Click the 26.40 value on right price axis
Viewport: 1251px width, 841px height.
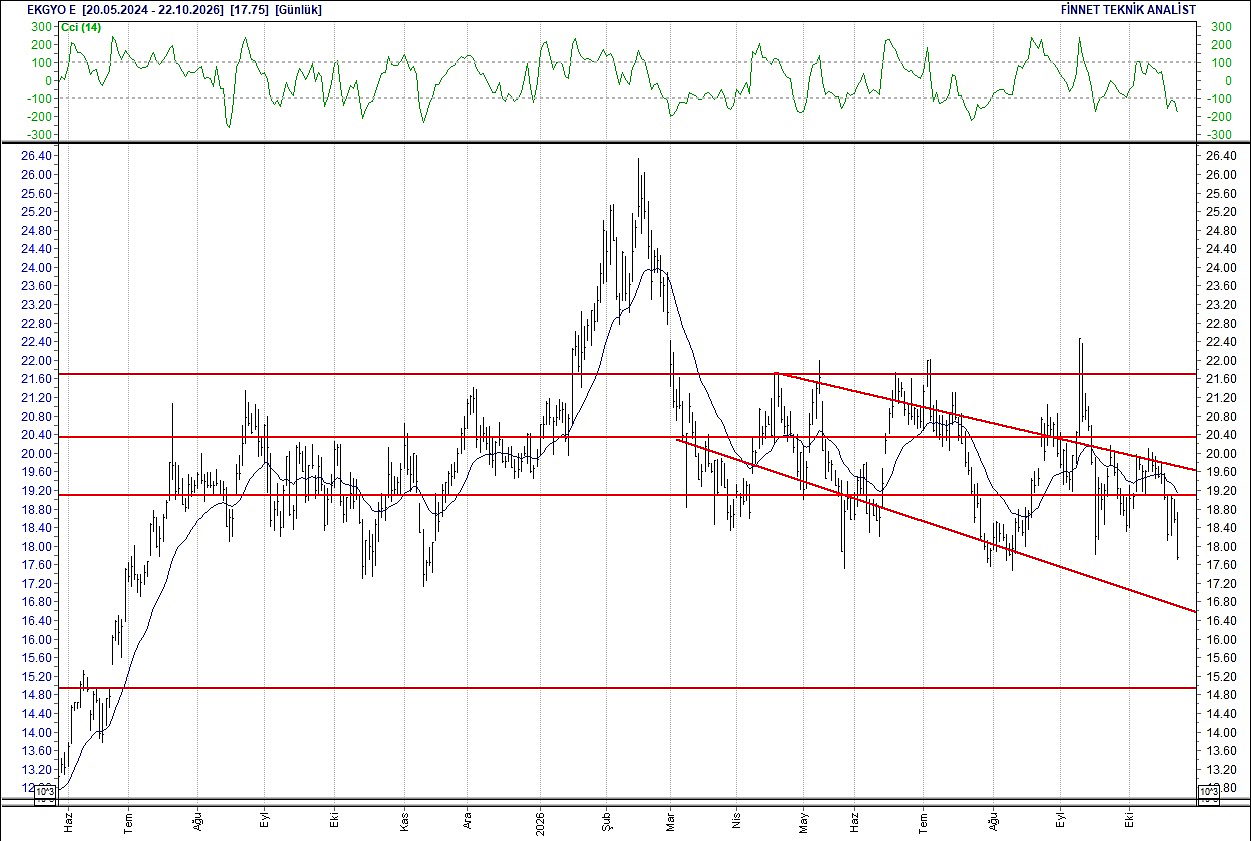[x=1219, y=156]
